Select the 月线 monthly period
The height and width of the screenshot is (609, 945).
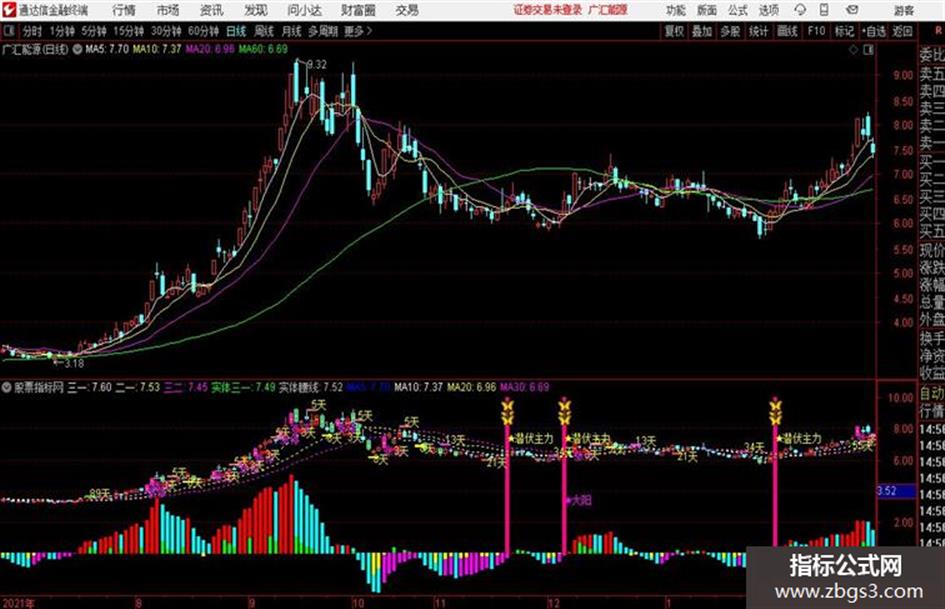pyautogui.click(x=291, y=31)
